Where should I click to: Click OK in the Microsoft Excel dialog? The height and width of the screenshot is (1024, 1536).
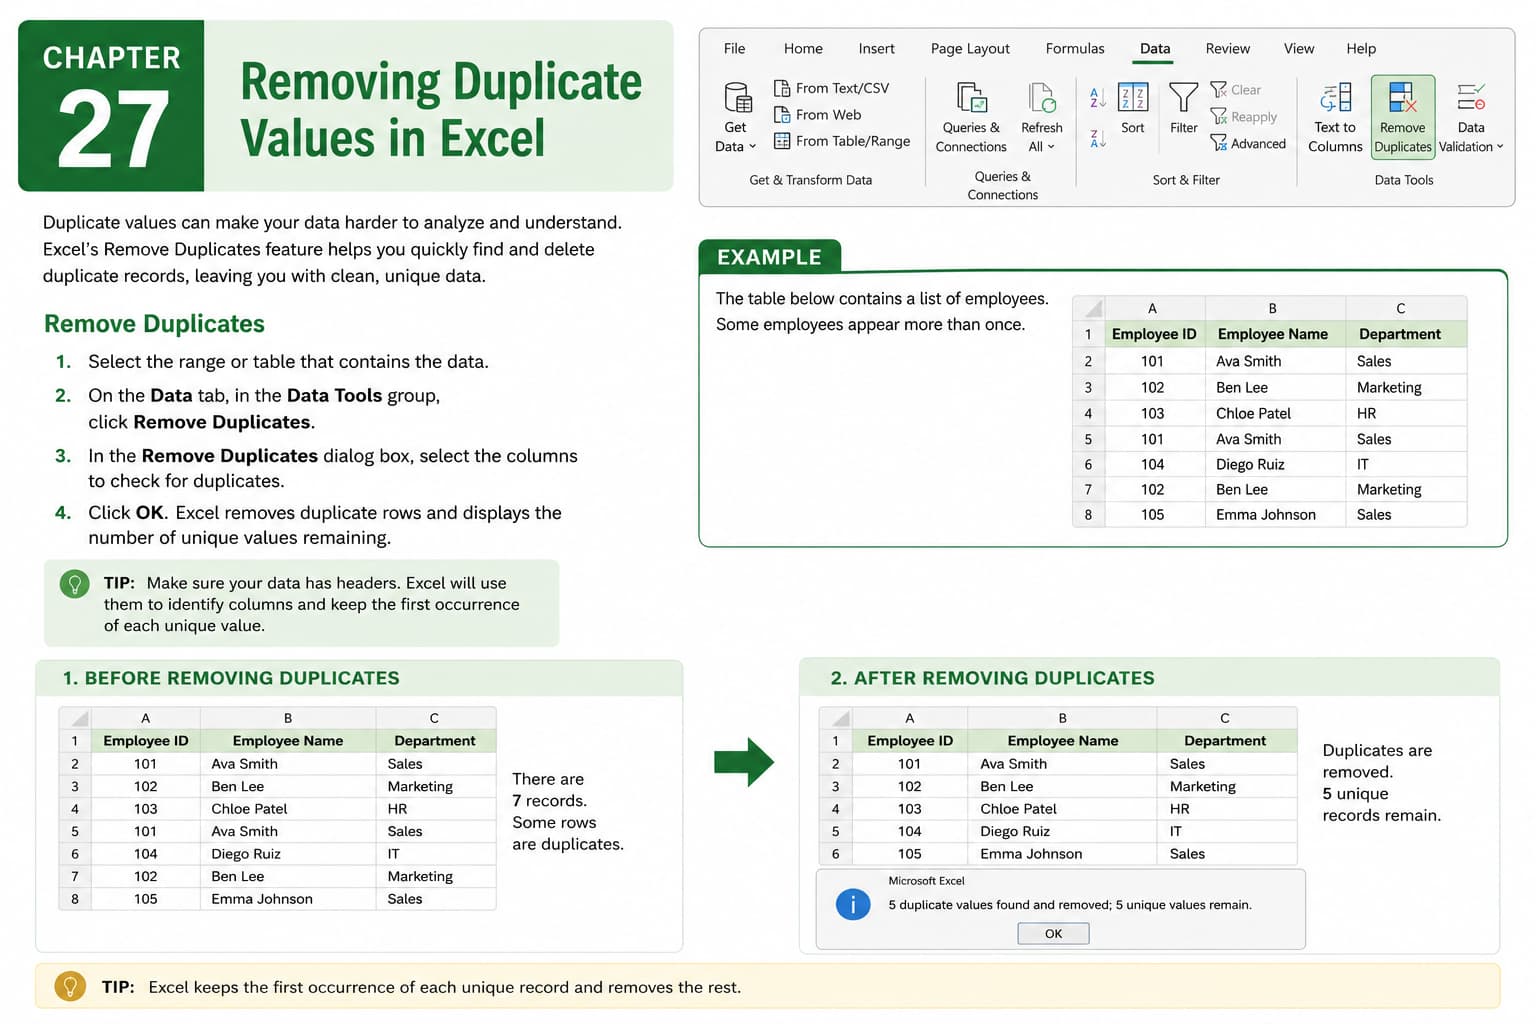click(1053, 933)
